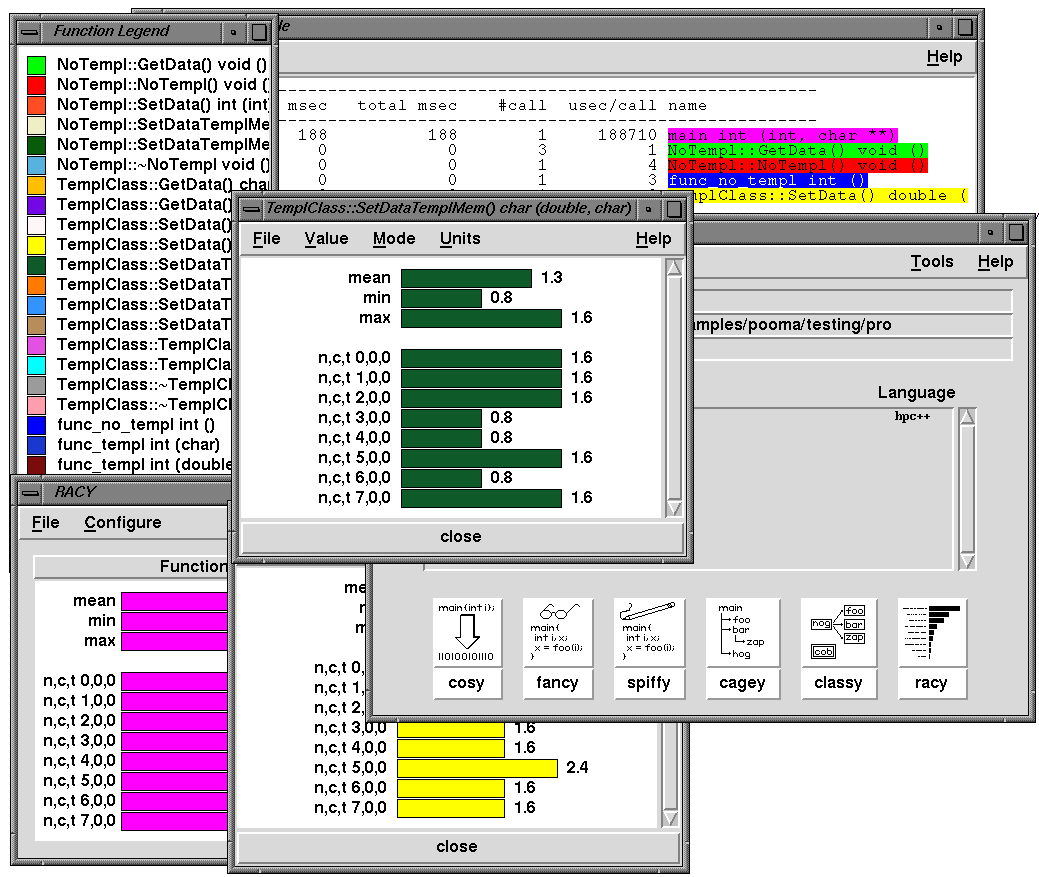Open File menu in SetDataTemplMem window
The height and width of the screenshot is (877, 1039).
click(x=266, y=238)
